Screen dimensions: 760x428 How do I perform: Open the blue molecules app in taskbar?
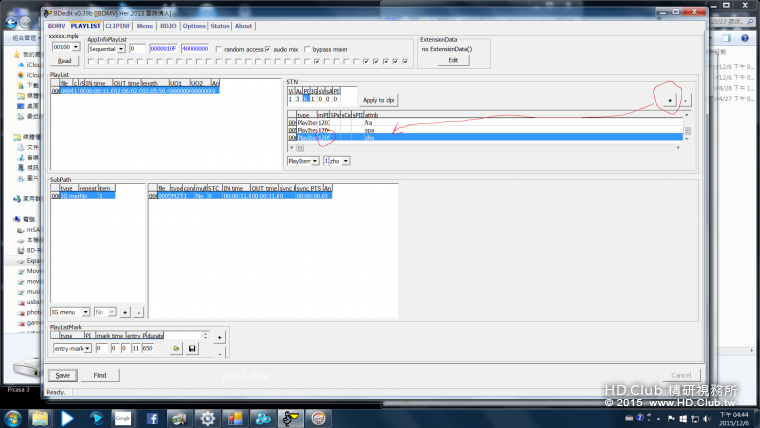(263, 418)
